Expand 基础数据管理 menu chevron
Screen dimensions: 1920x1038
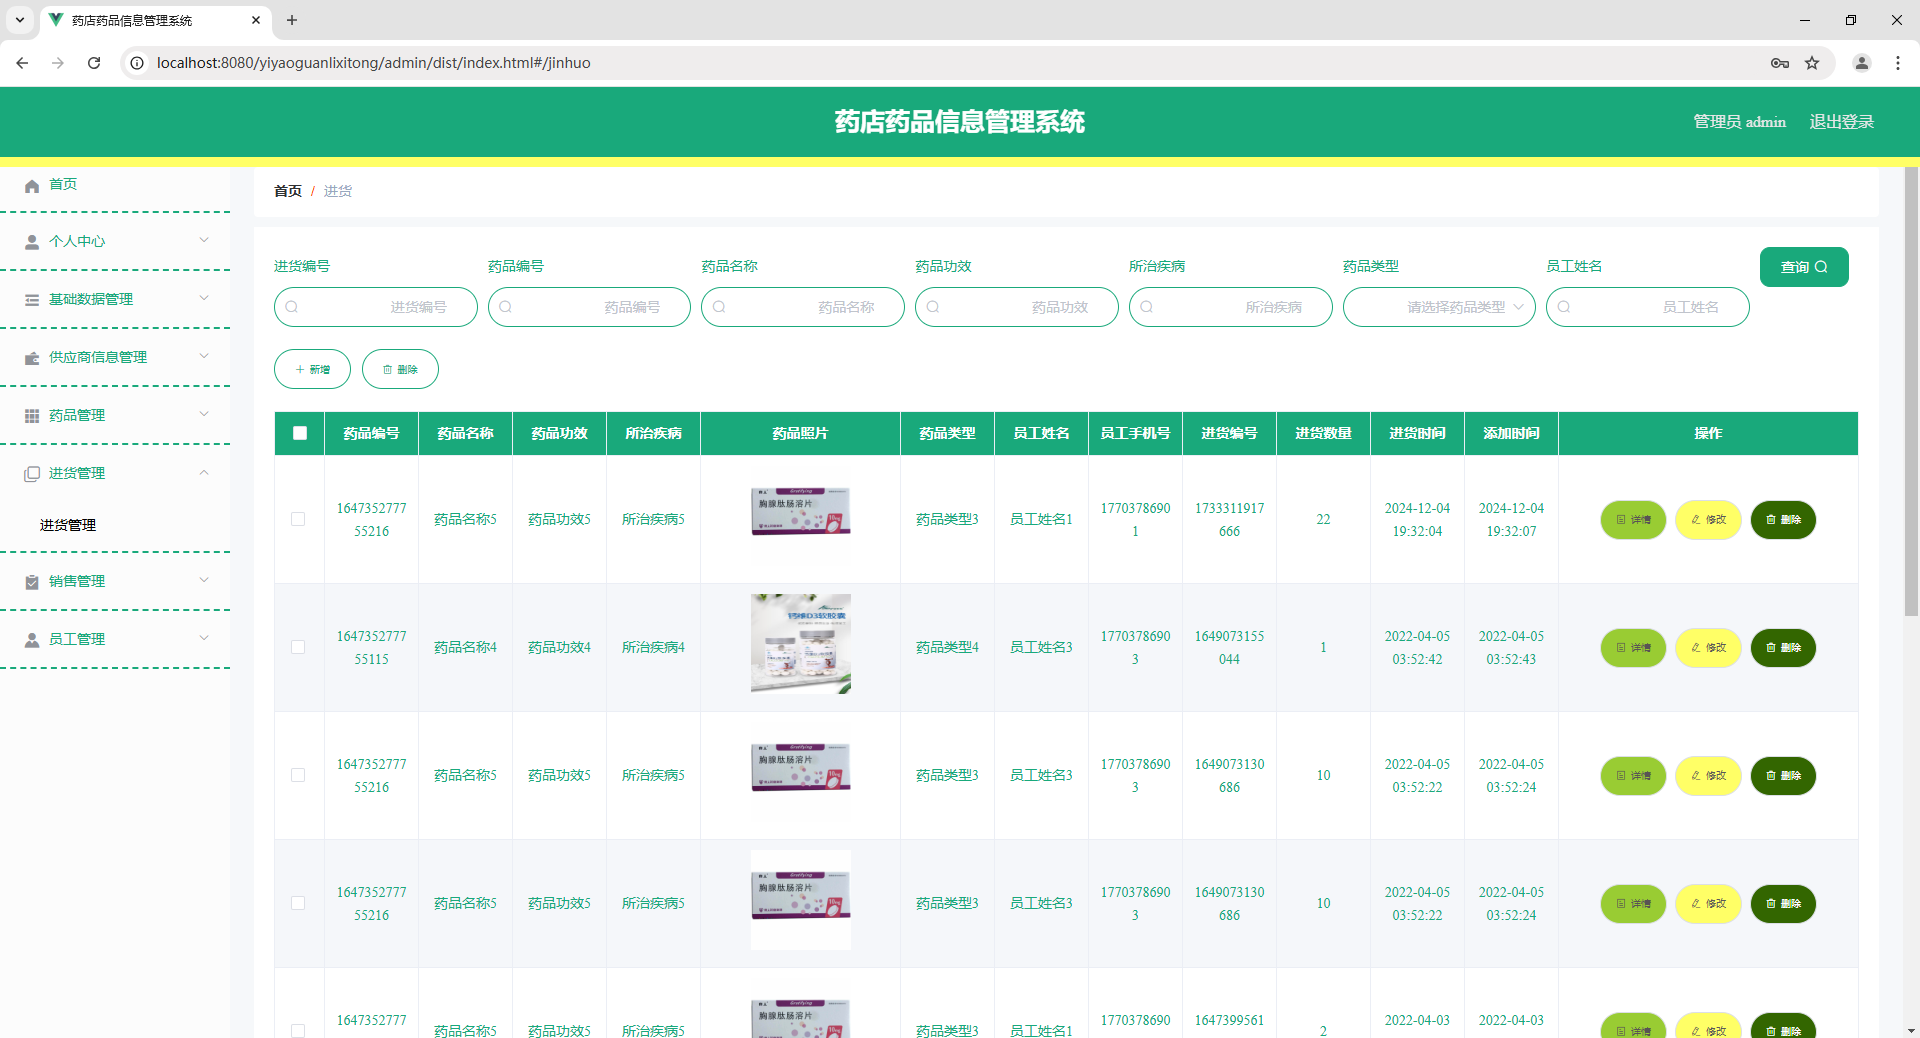(x=204, y=298)
